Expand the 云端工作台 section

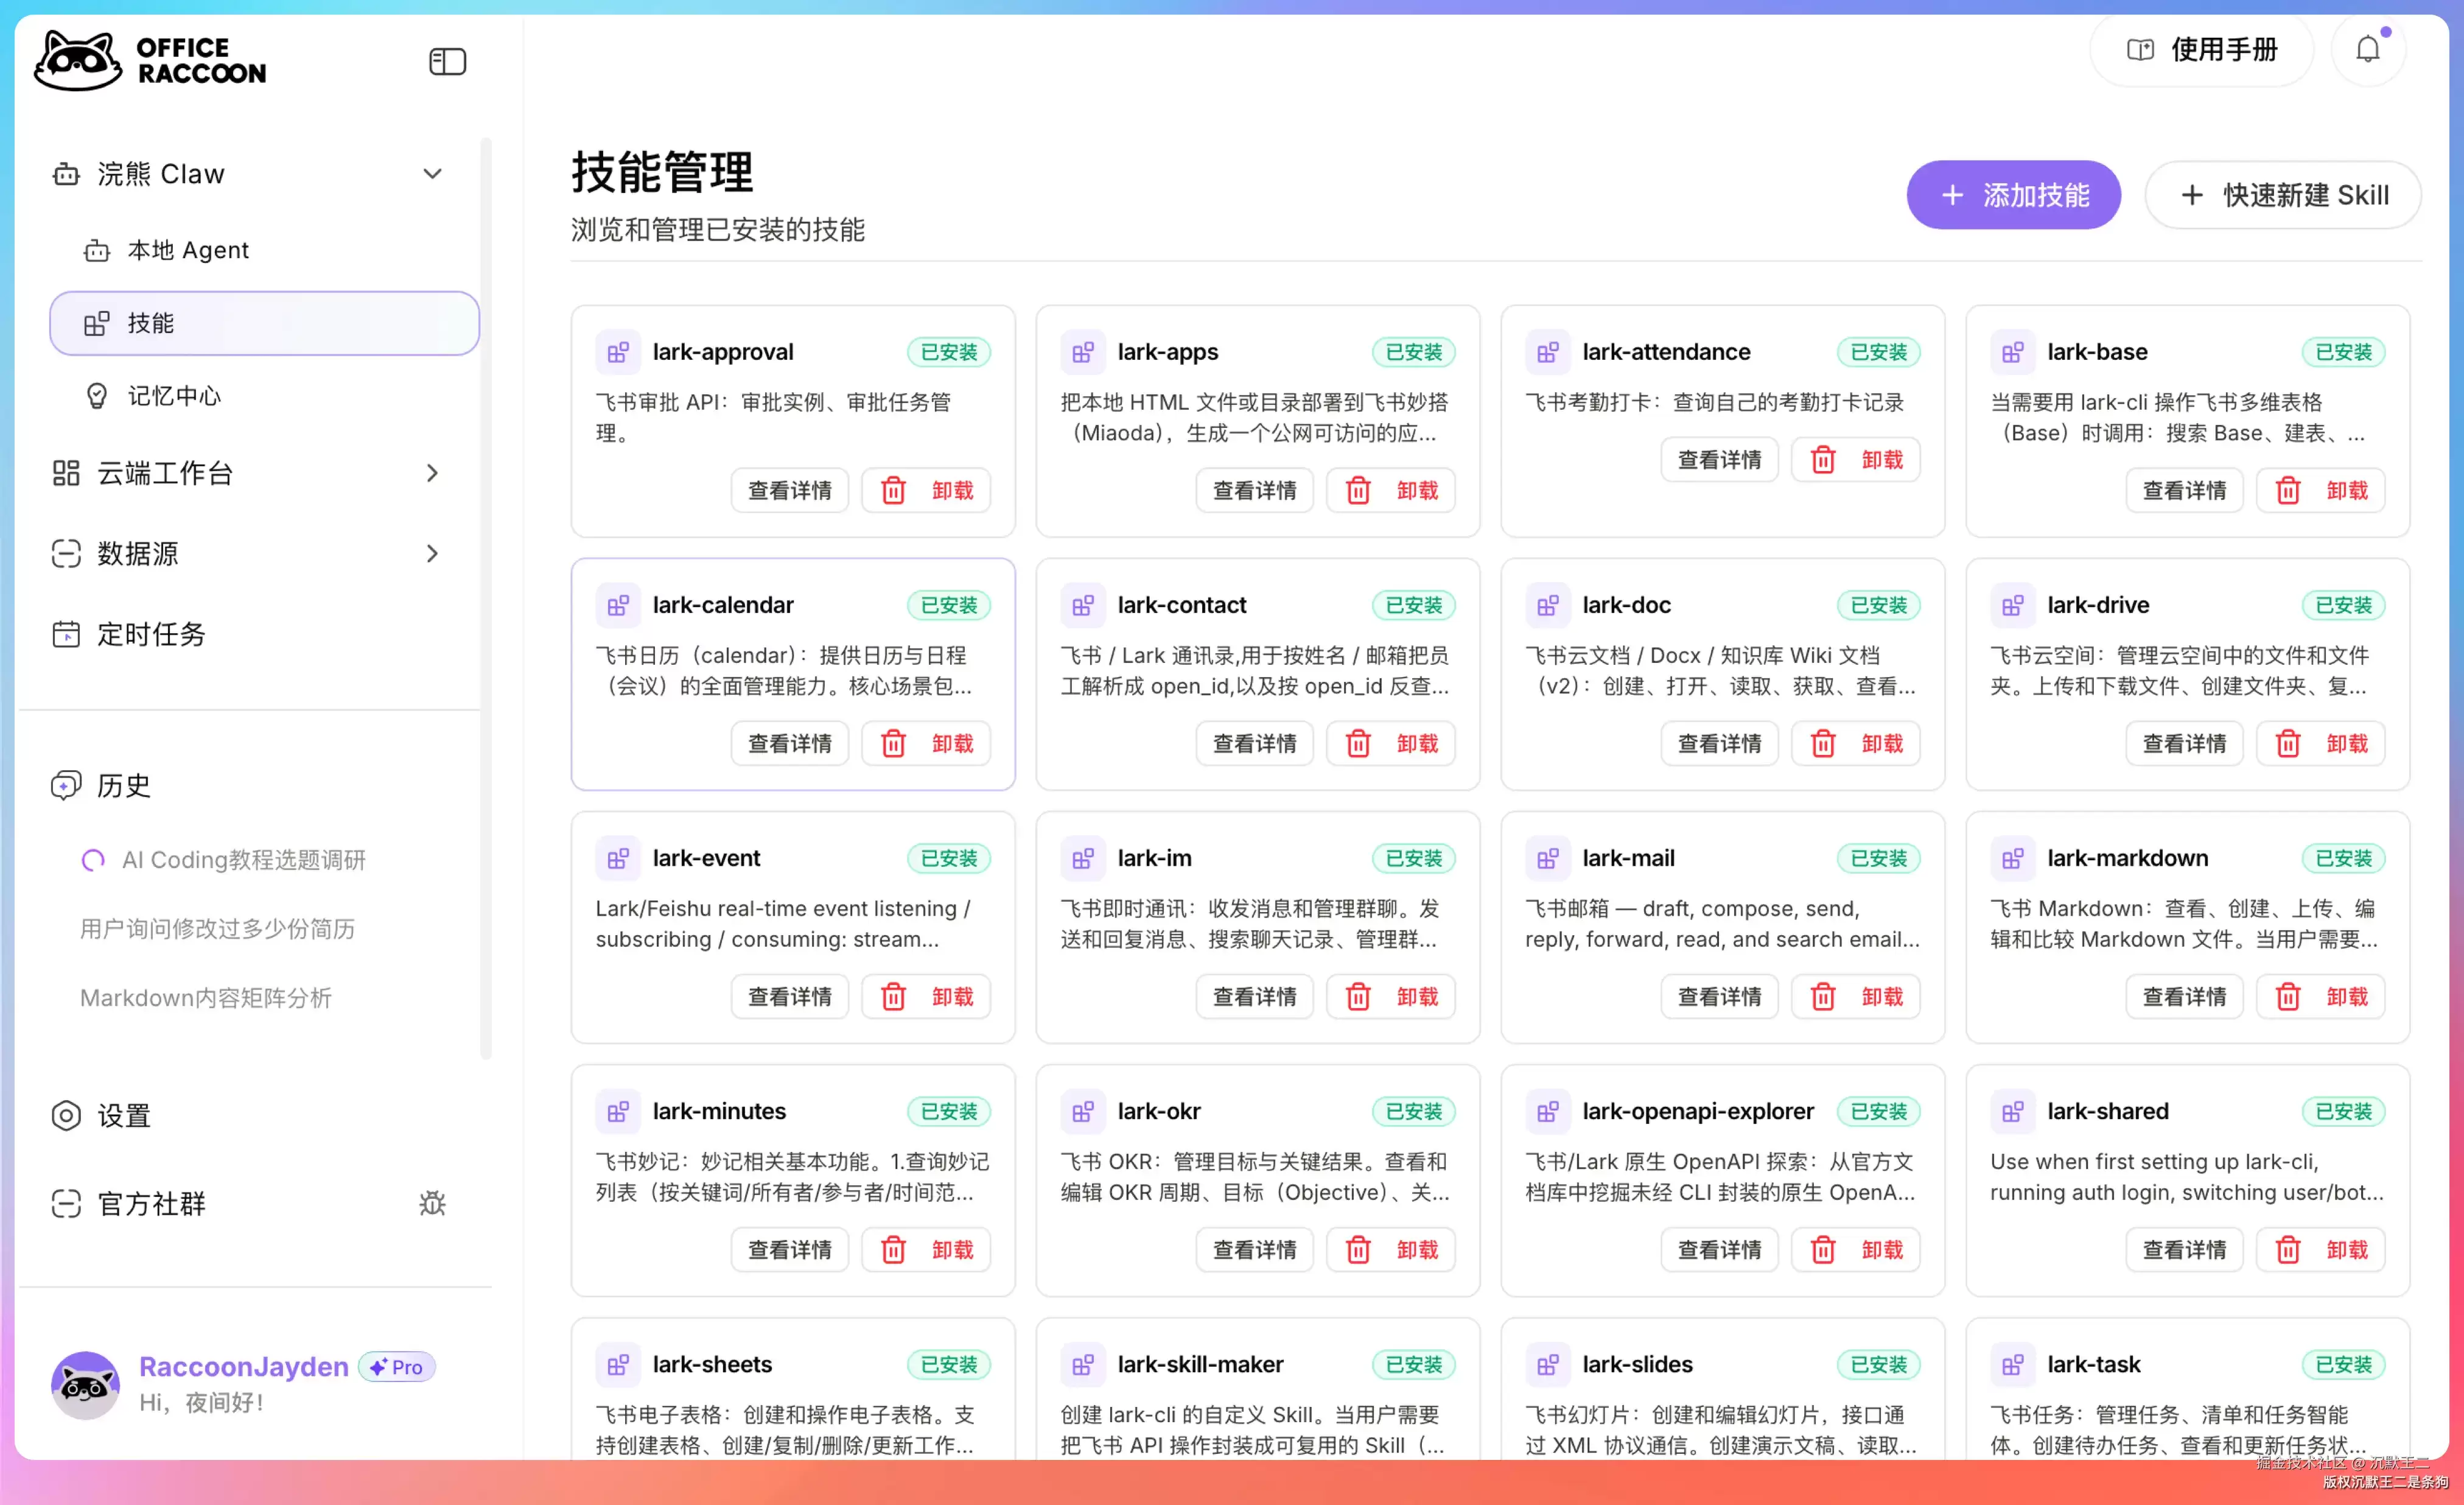click(x=432, y=473)
